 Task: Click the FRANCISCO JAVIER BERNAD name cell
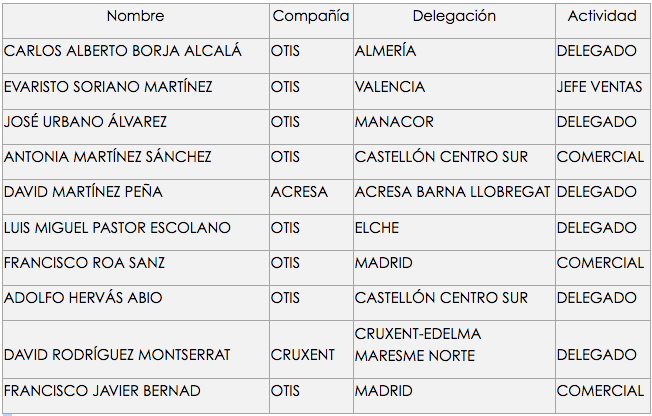(102, 391)
